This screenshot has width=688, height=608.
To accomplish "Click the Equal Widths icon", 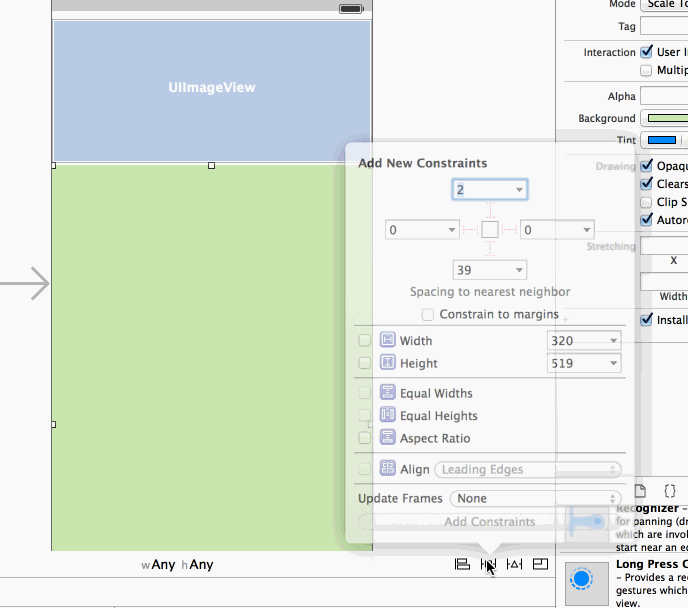I will [x=387, y=393].
